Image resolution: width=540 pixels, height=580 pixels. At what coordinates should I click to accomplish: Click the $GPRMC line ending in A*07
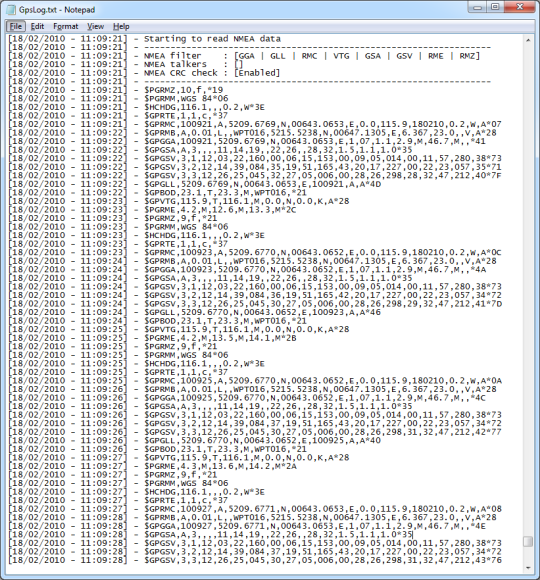255,124
